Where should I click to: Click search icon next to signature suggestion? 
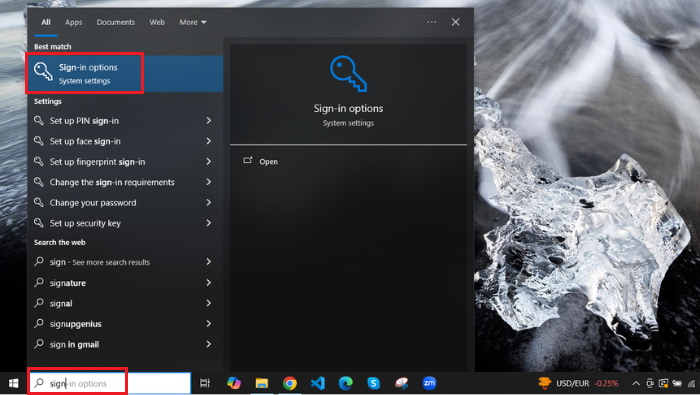tap(39, 282)
